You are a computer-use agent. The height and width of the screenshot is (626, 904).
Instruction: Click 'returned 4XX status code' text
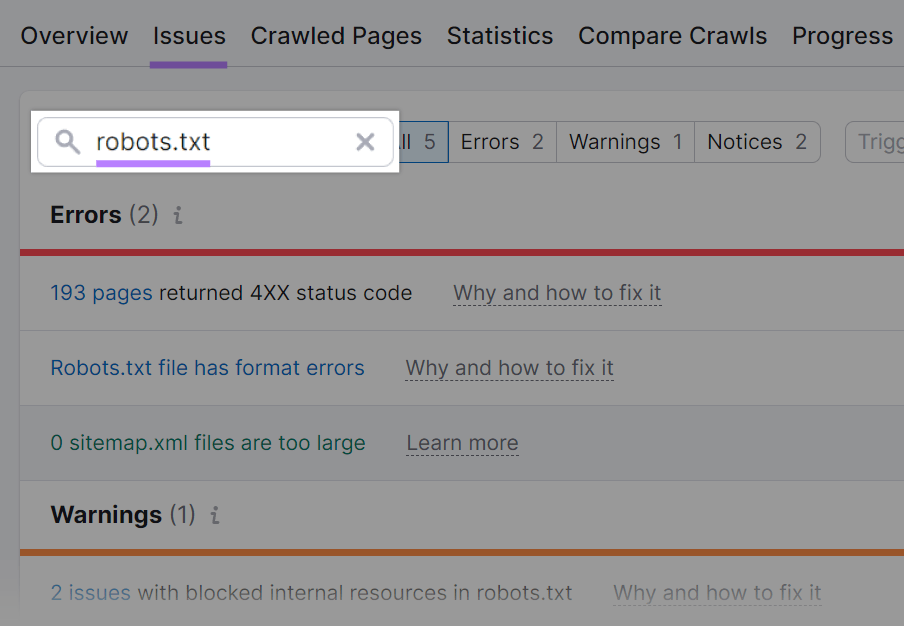click(285, 293)
